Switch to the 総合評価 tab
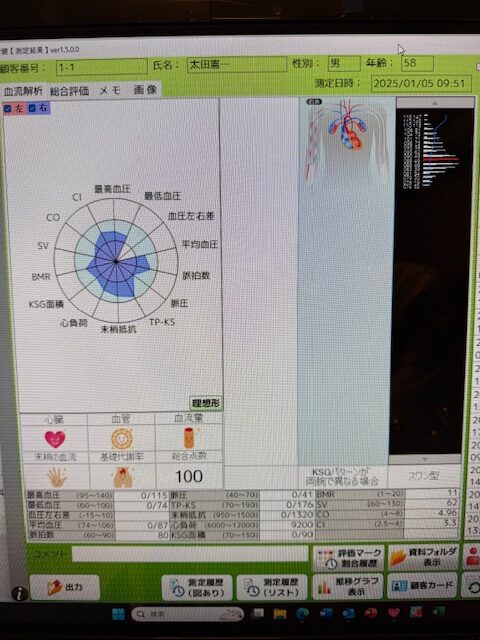The width and height of the screenshot is (480, 640). pyautogui.click(x=69, y=91)
